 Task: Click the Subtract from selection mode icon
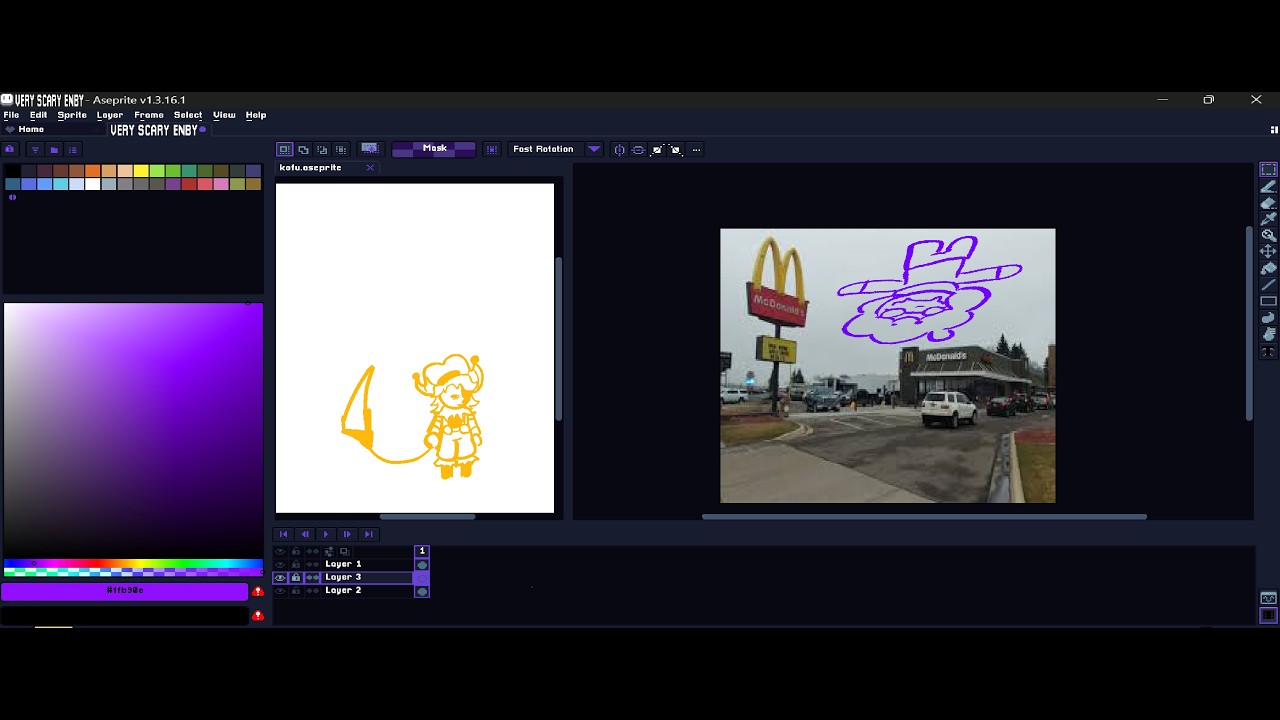coord(322,149)
